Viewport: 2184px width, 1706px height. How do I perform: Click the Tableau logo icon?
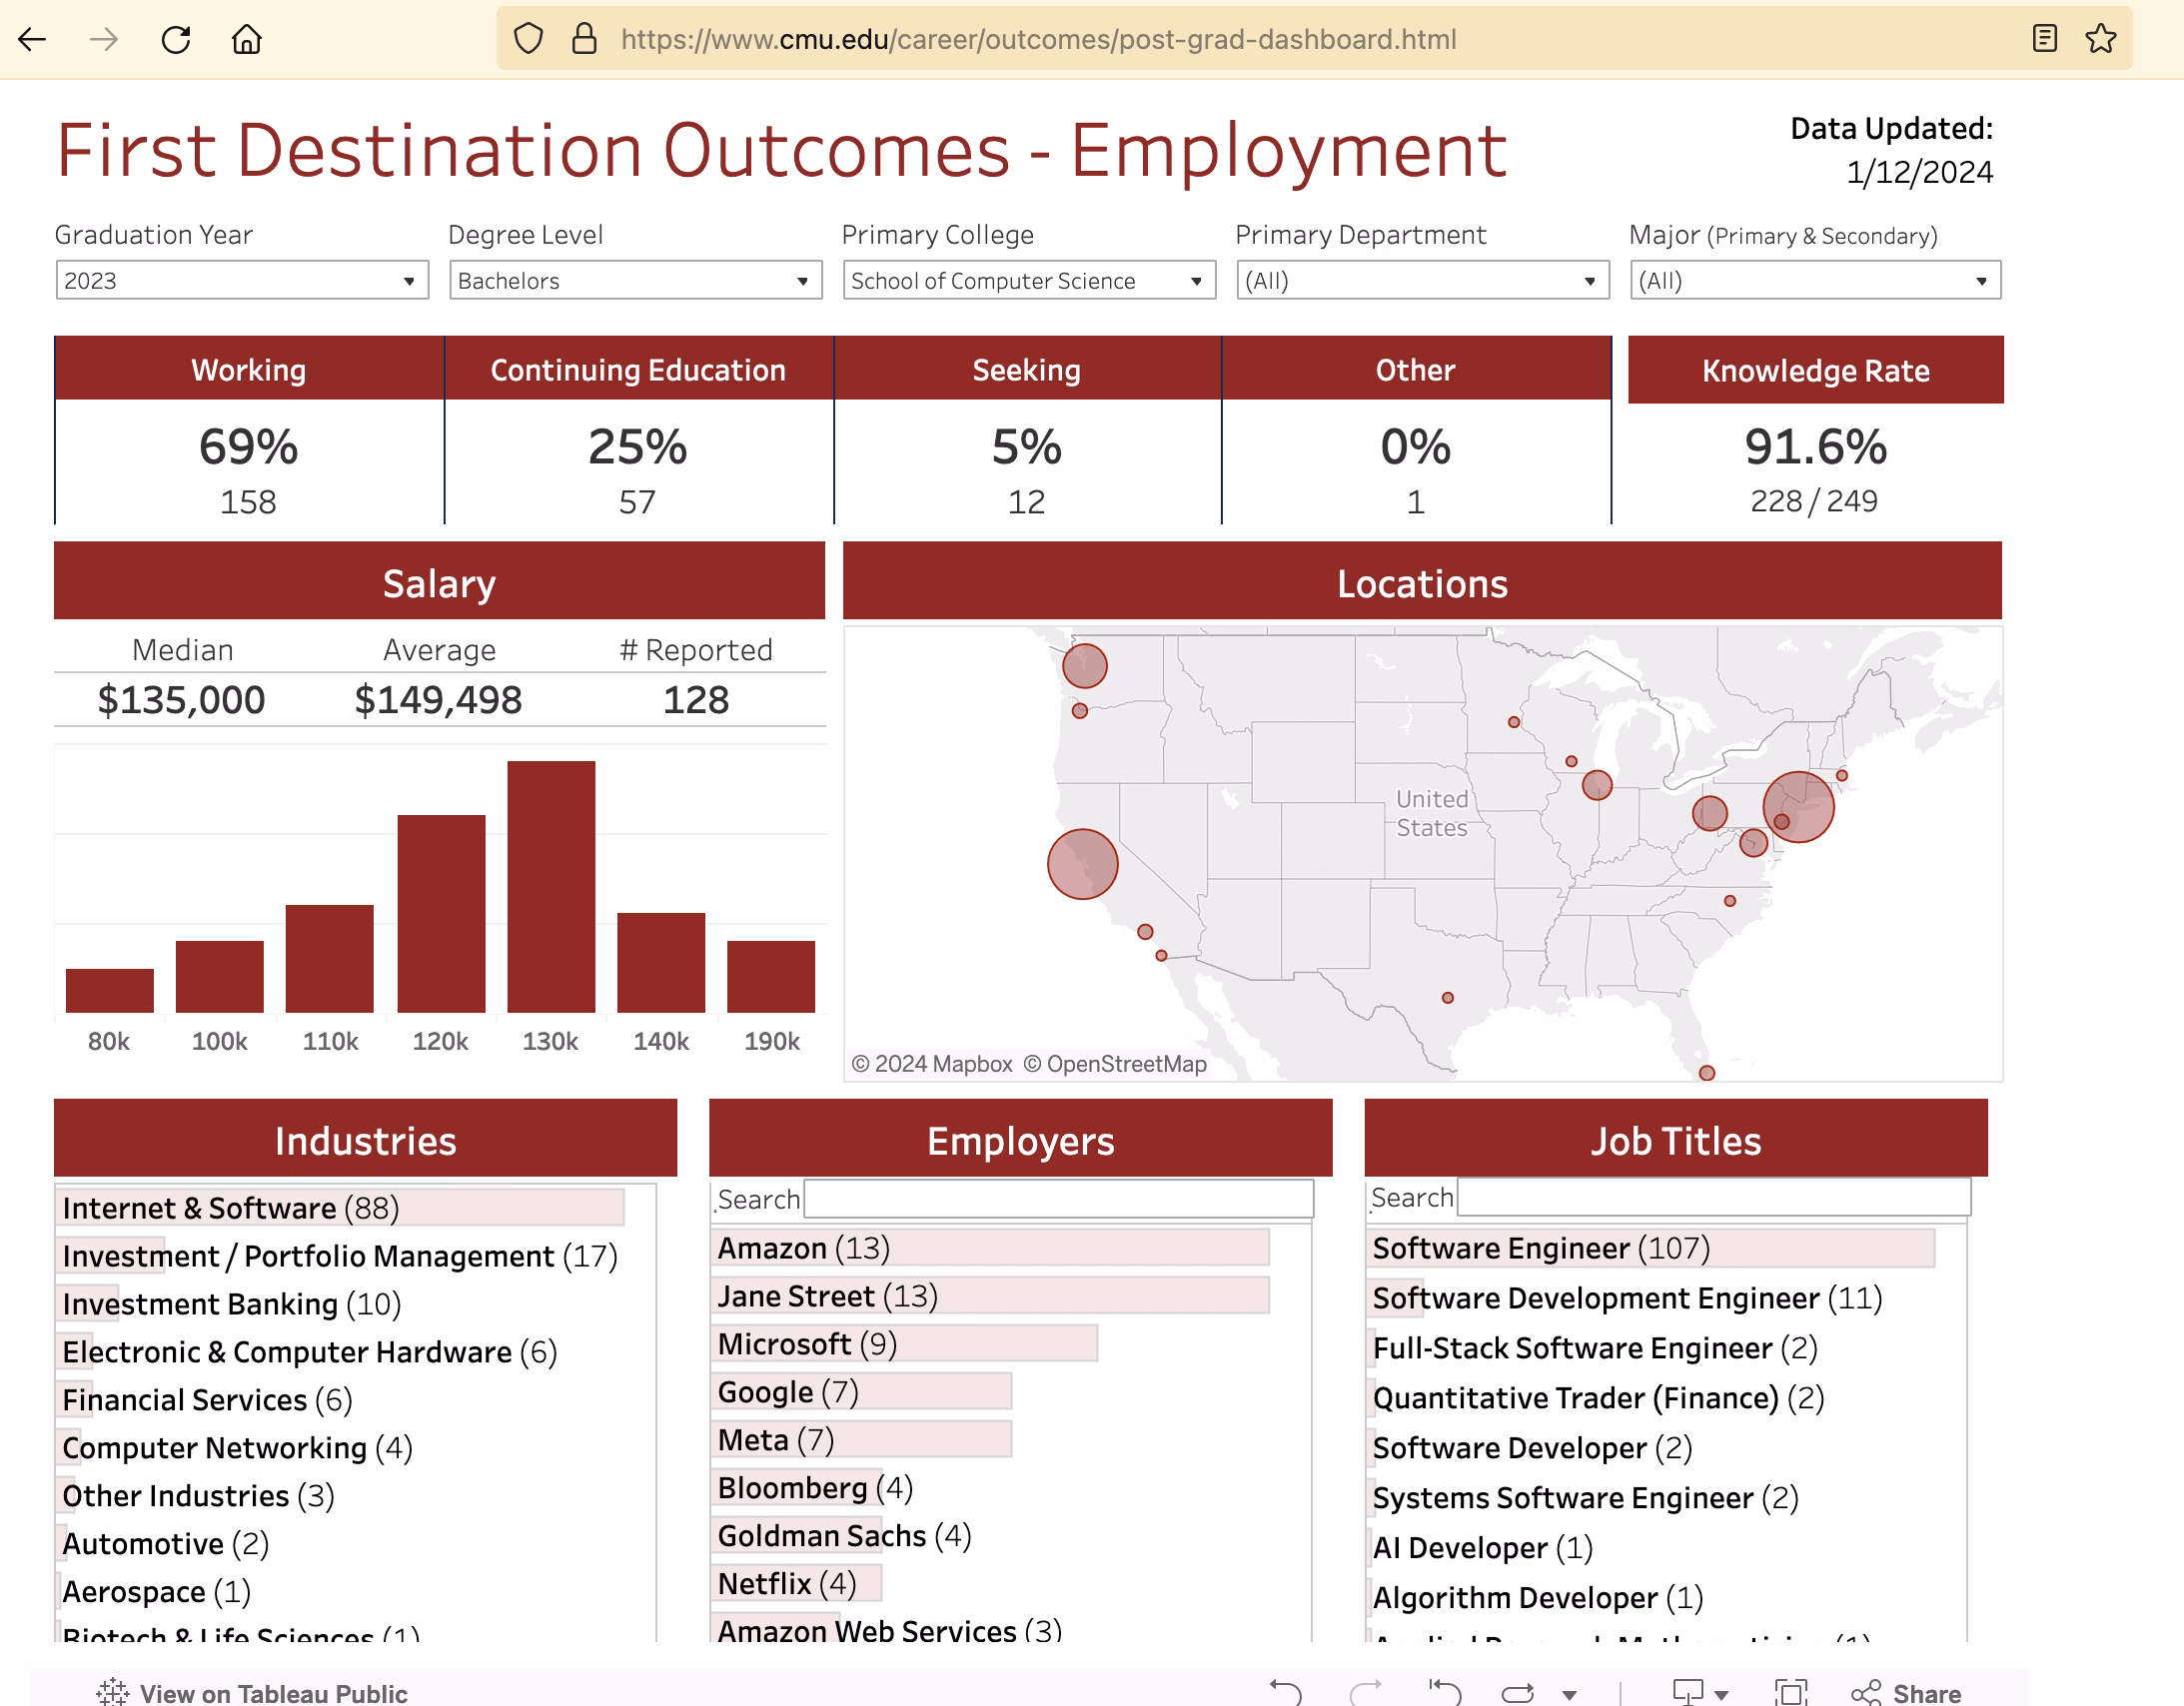[113, 1692]
